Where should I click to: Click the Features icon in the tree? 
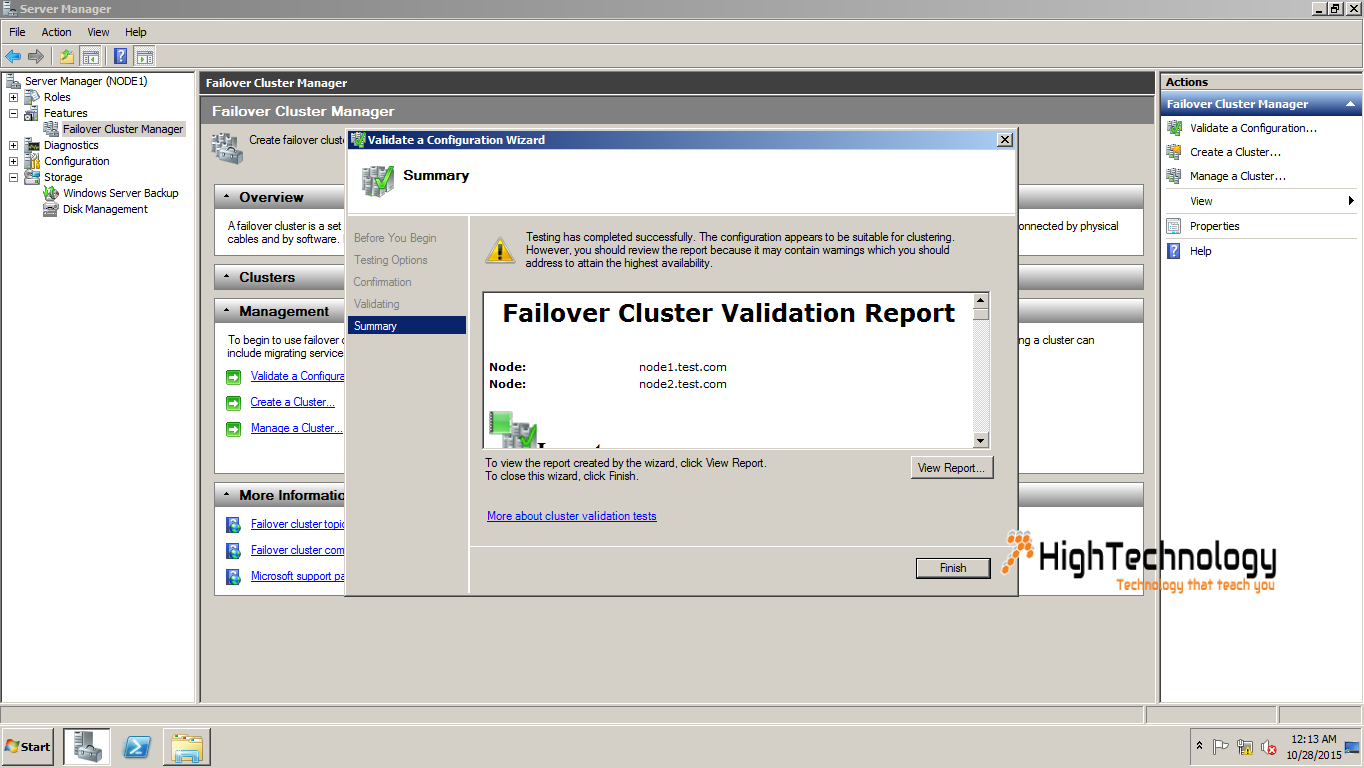33,113
